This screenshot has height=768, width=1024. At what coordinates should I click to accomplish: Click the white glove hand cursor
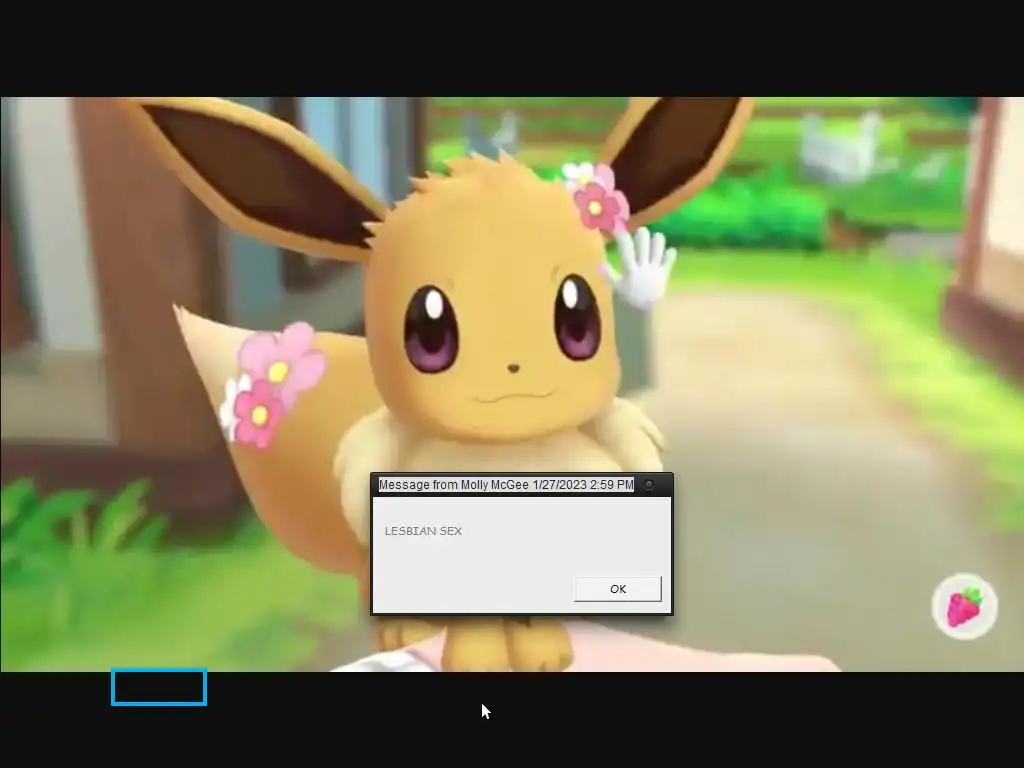(640, 268)
